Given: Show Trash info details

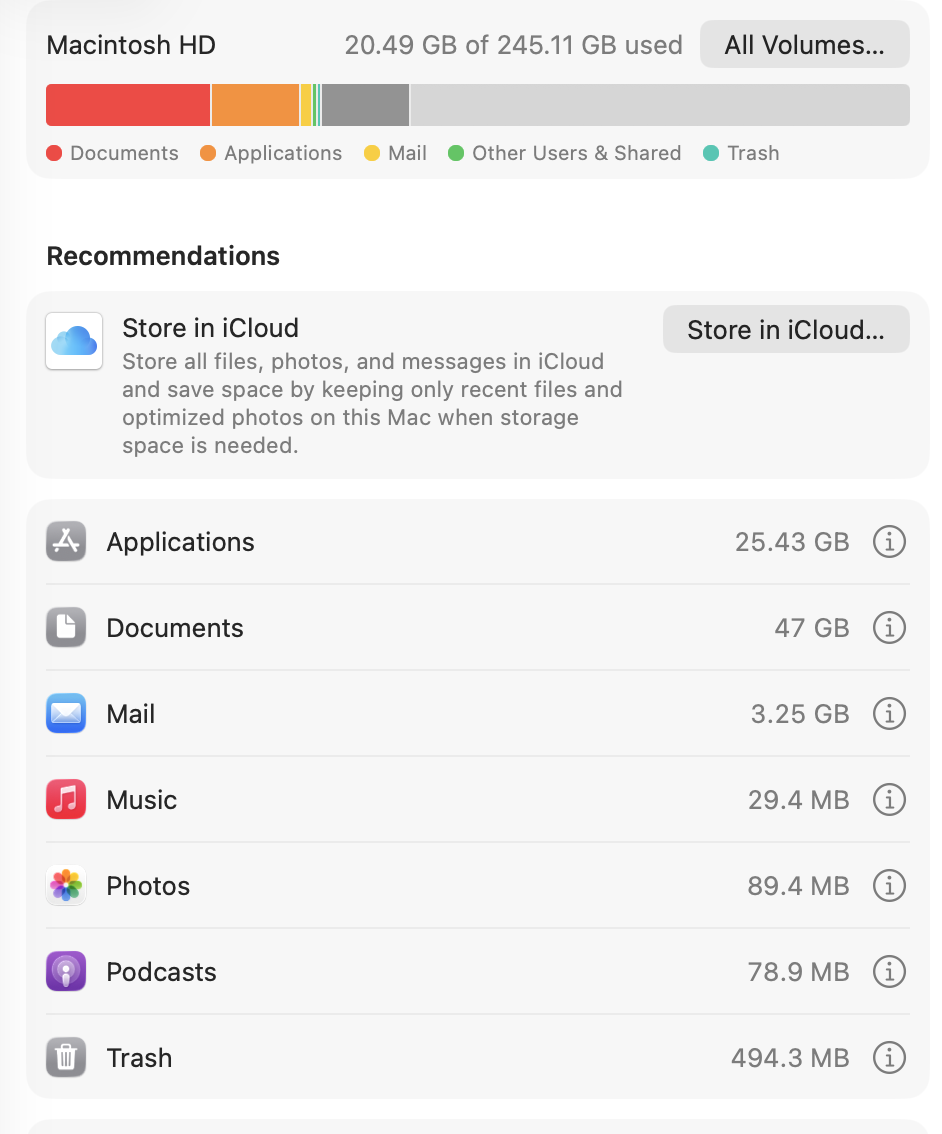Looking at the screenshot, I should point(889,1058).
